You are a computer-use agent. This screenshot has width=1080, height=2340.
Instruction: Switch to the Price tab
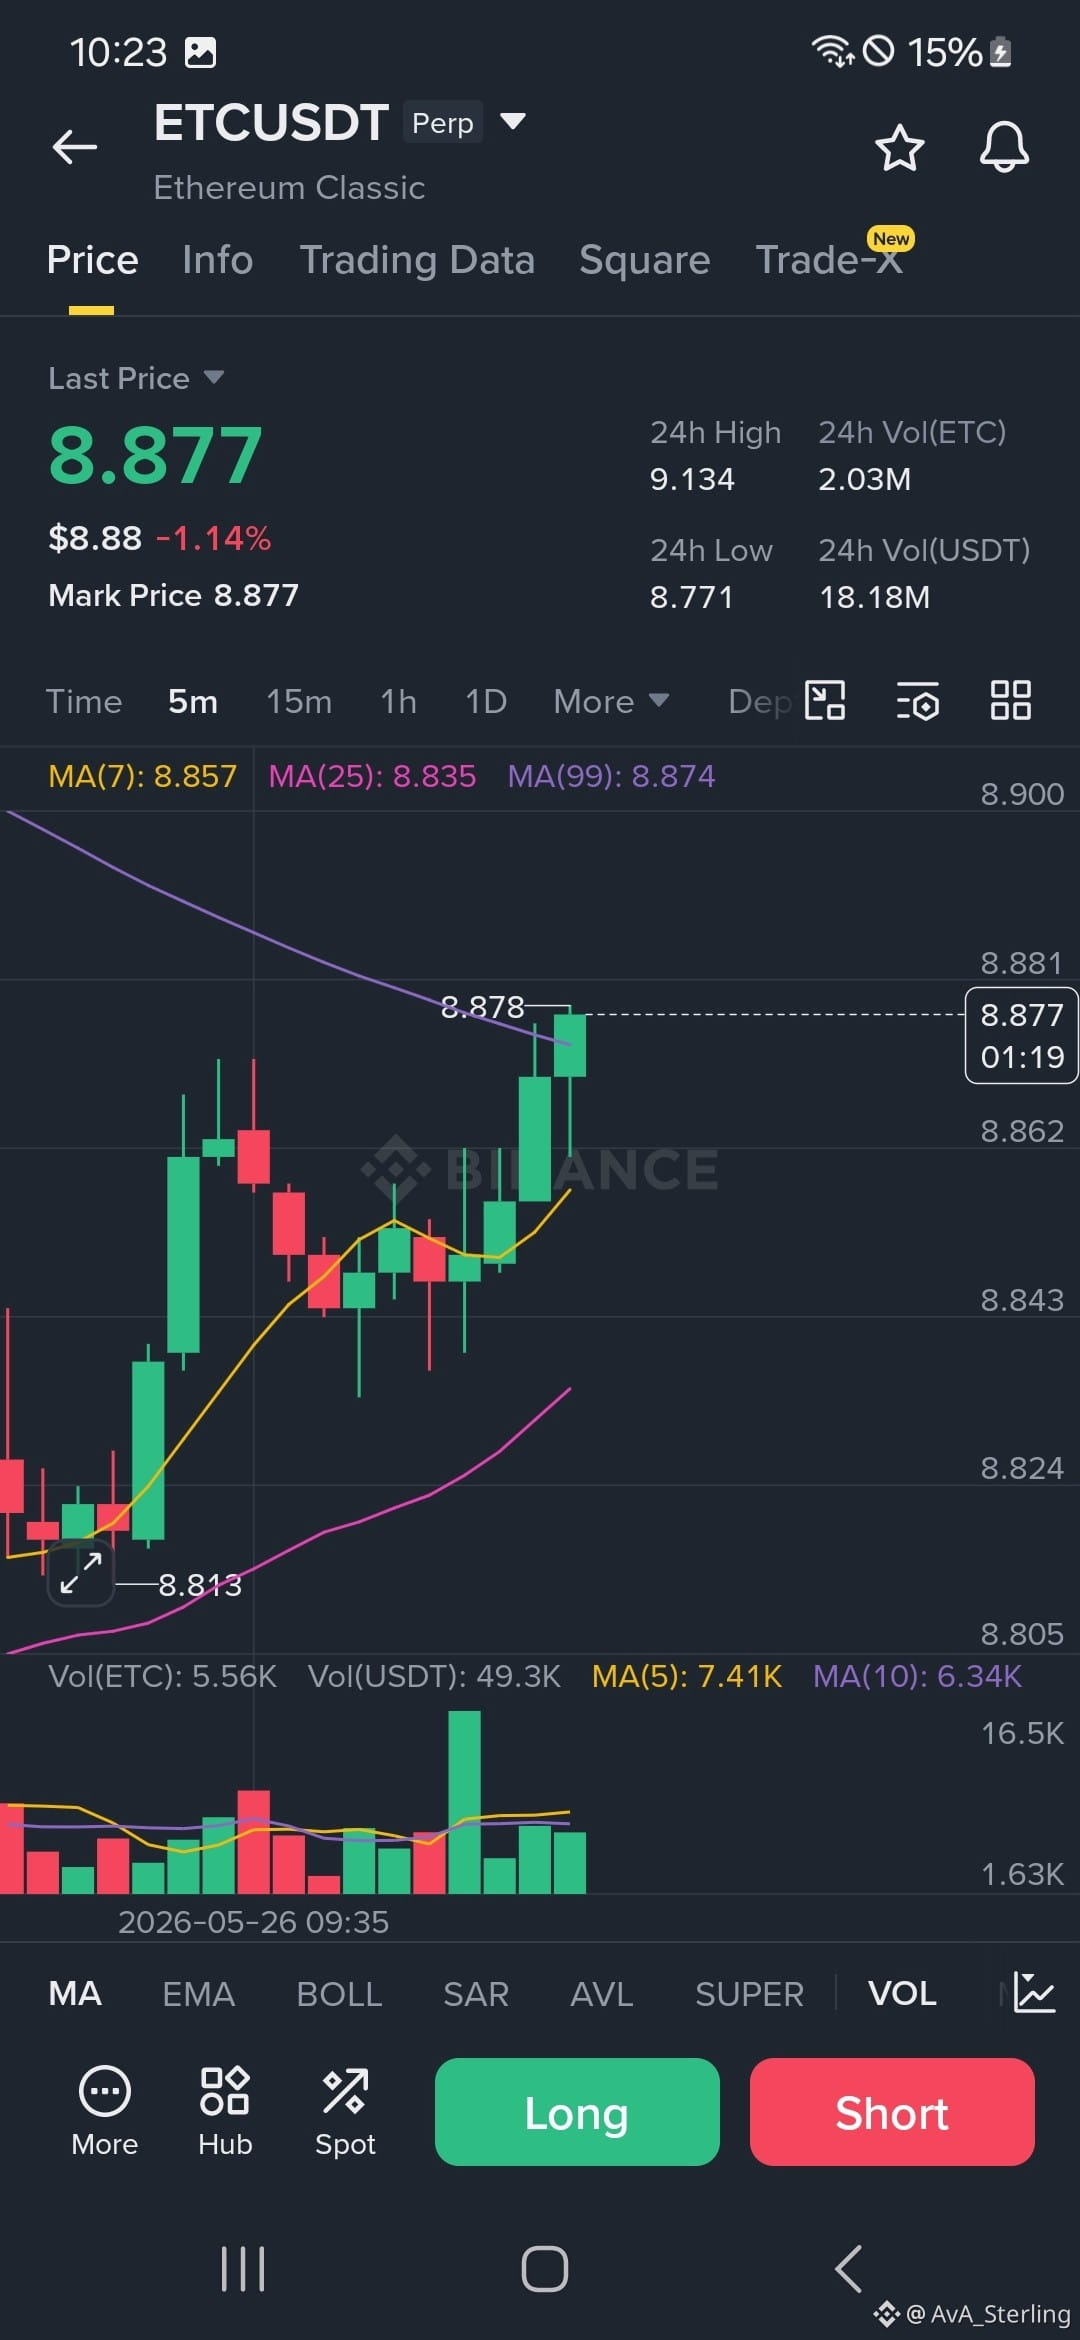[x=92, y=260]
